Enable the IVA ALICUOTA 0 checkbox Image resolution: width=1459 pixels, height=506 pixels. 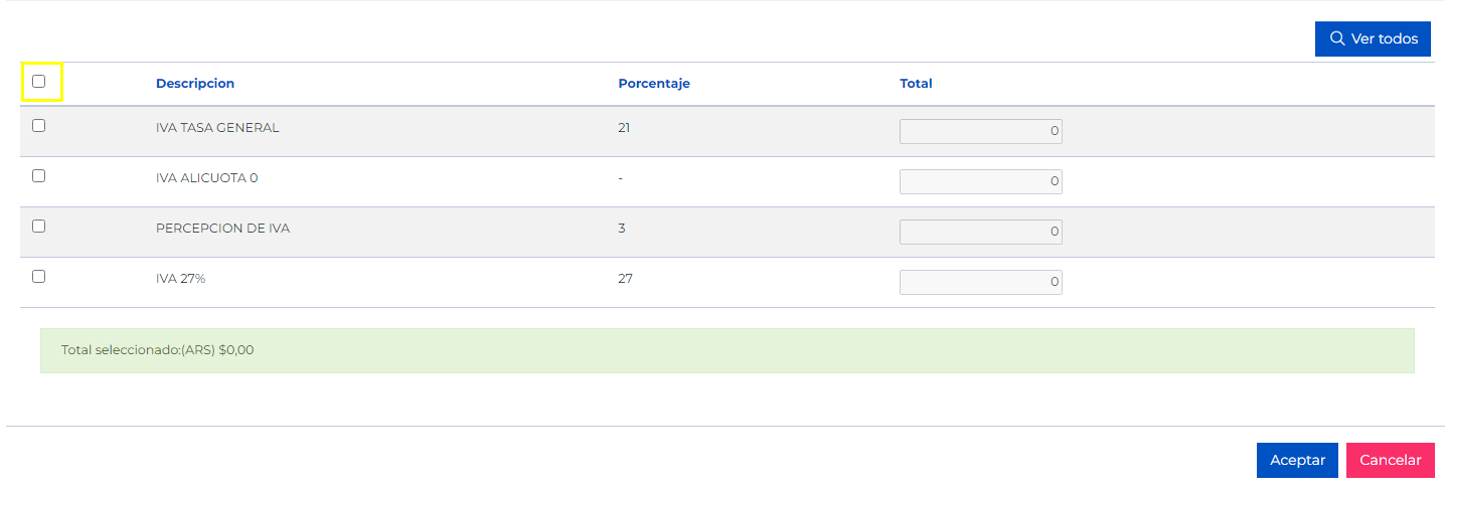(x=39, y=176)
